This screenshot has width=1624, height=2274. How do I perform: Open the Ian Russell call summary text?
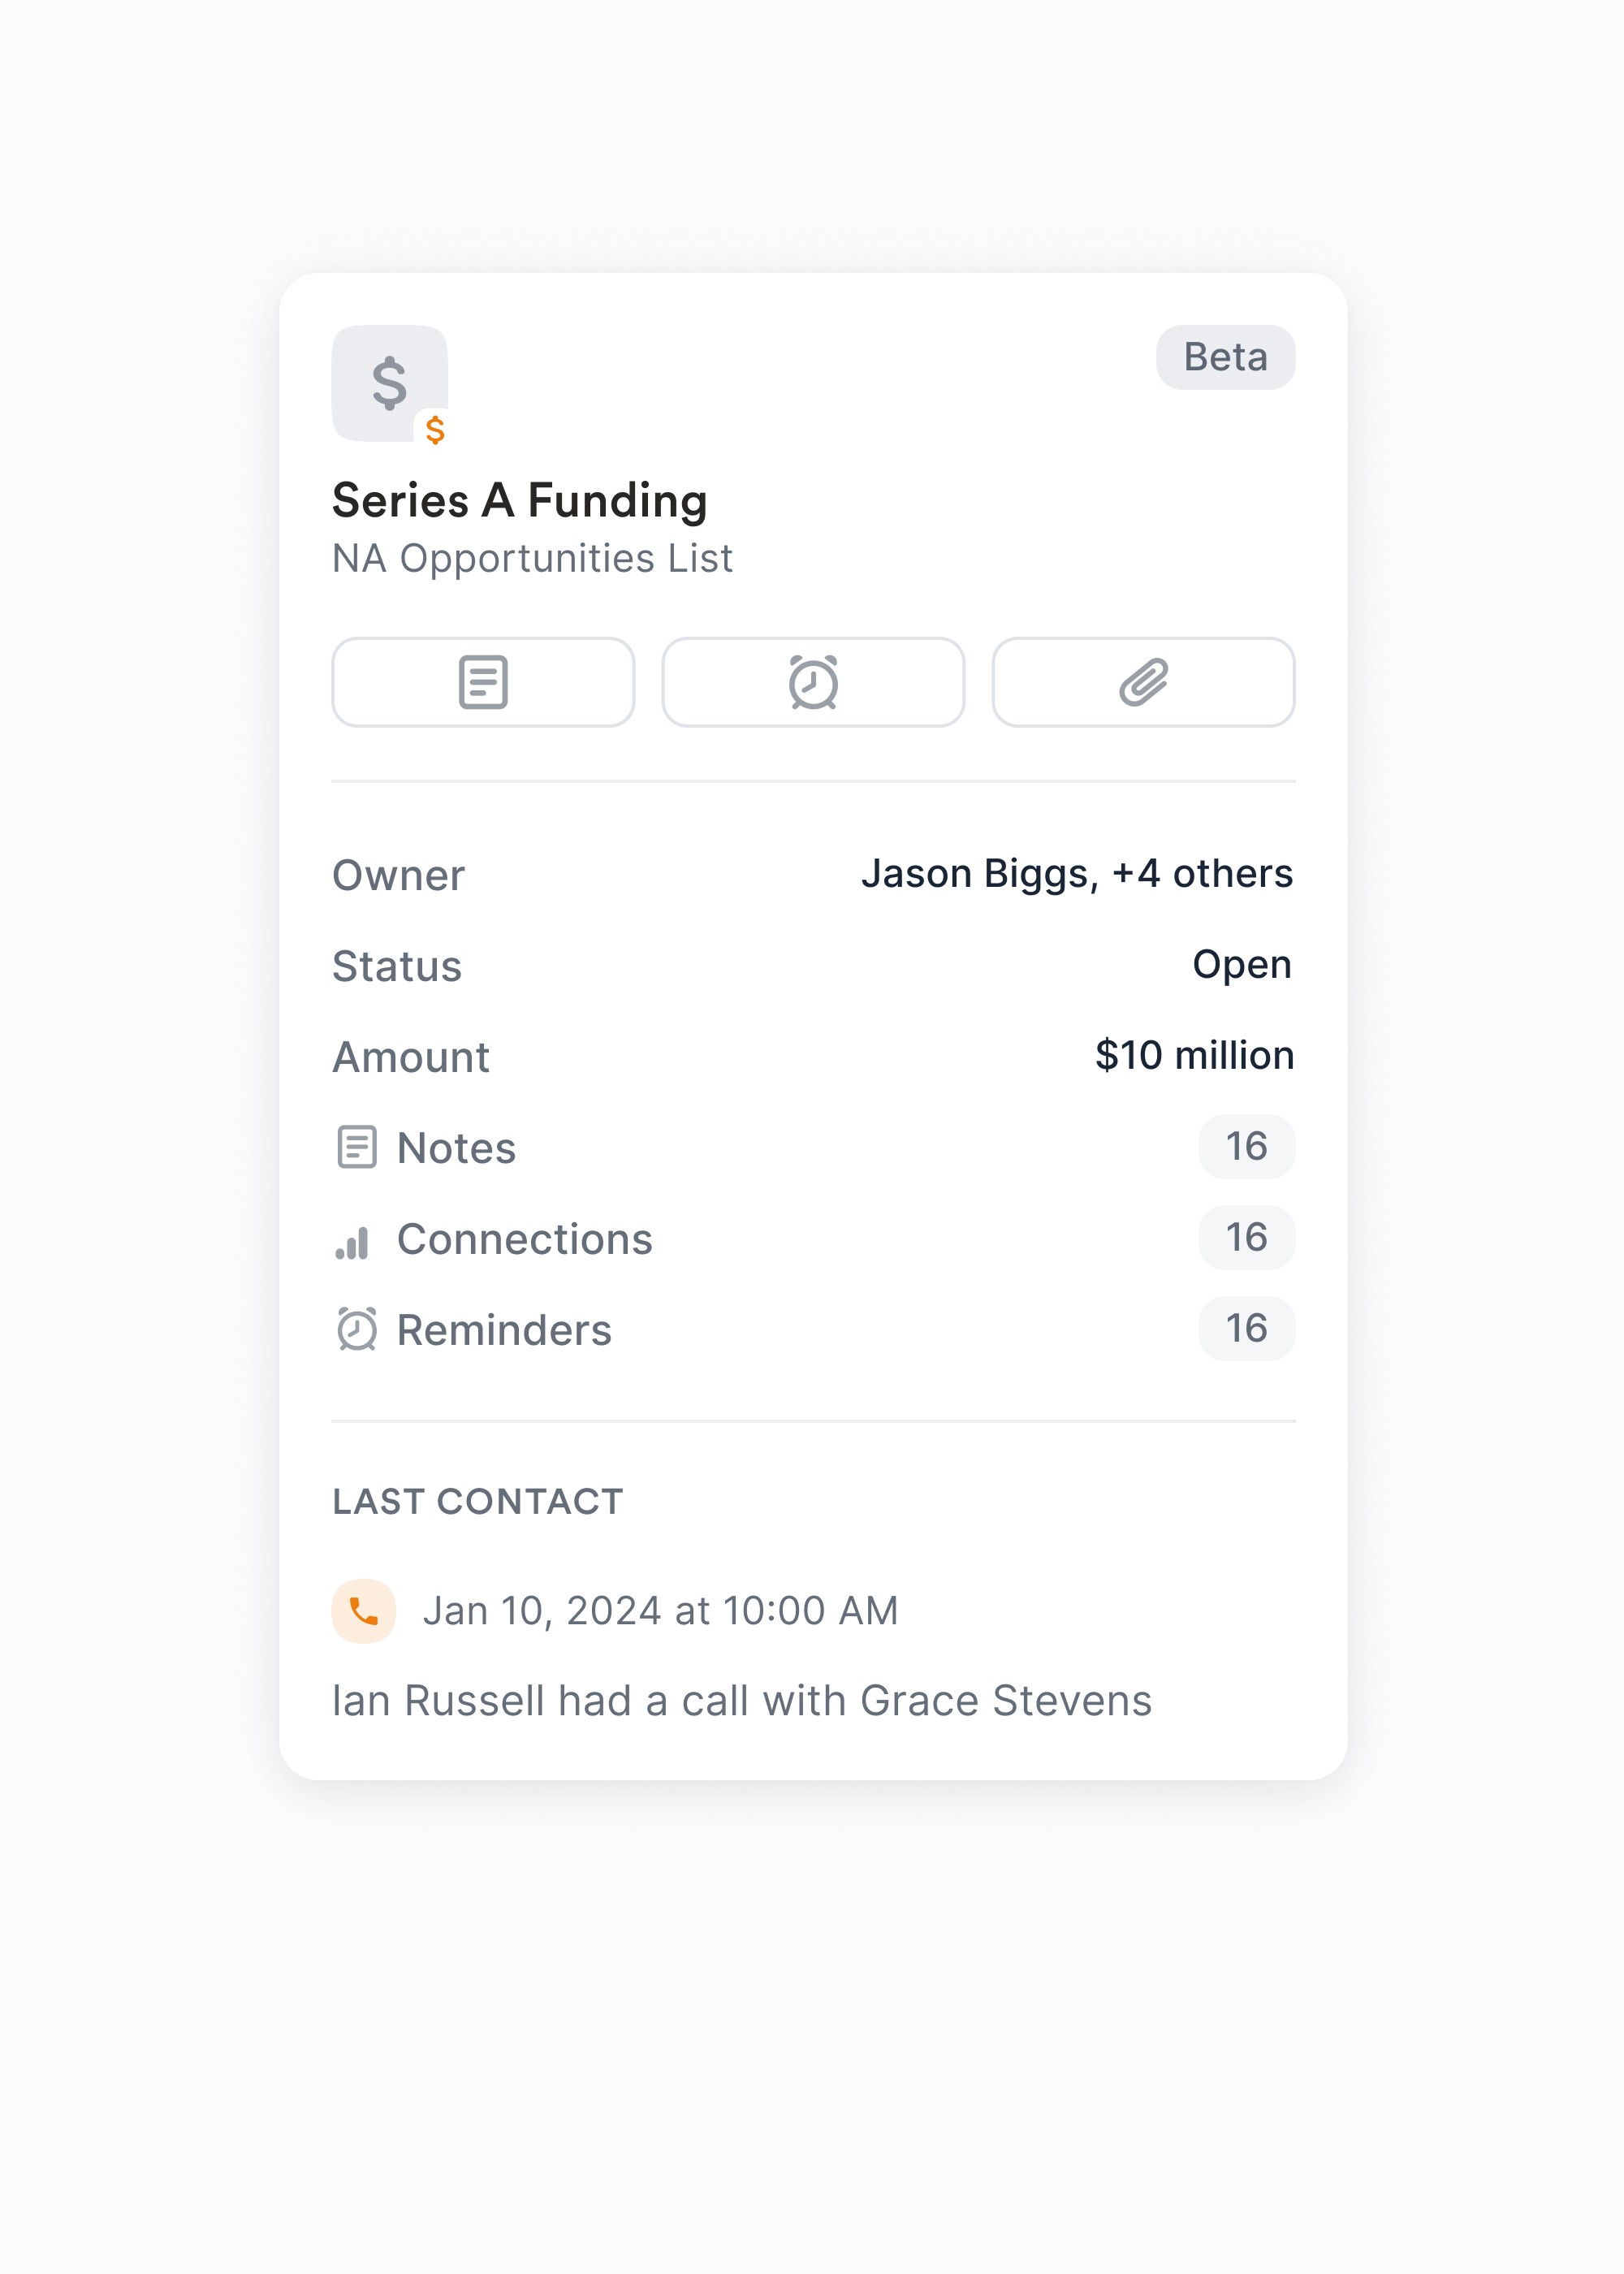tap(742, 1701)
